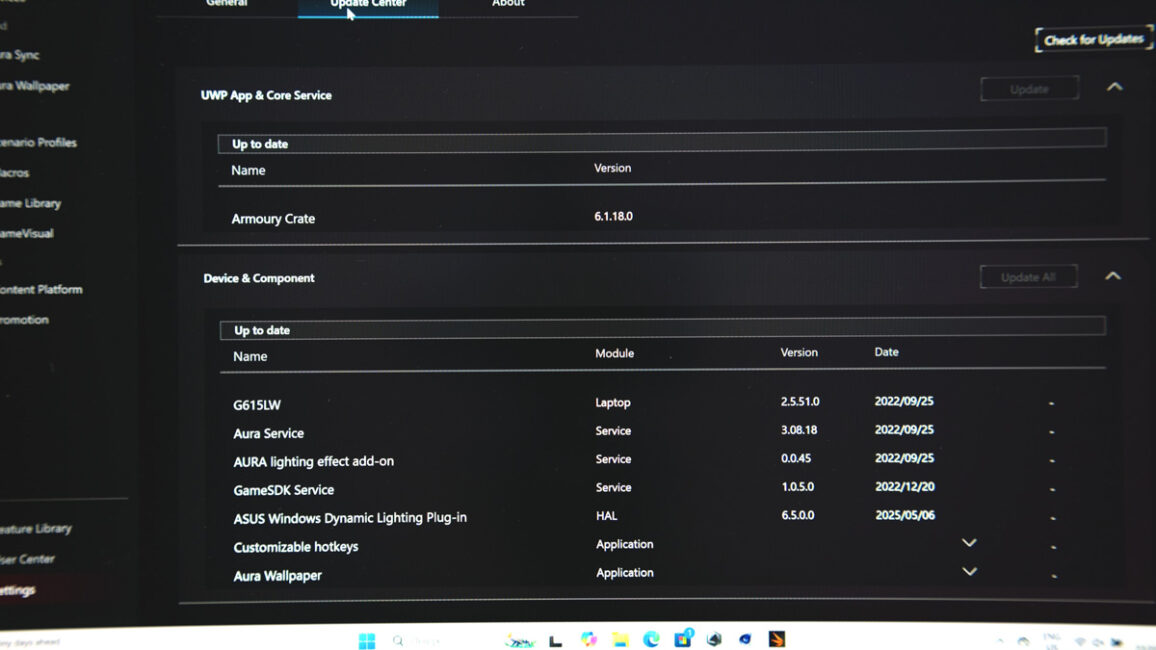
Task: Launch Microsoft Edge from the taskbar
Action: [651, 640]
